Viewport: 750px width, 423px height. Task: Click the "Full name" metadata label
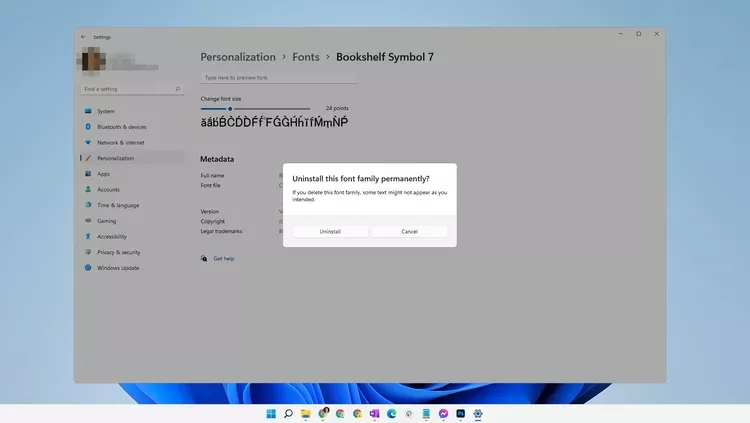[x=212, y=176]
